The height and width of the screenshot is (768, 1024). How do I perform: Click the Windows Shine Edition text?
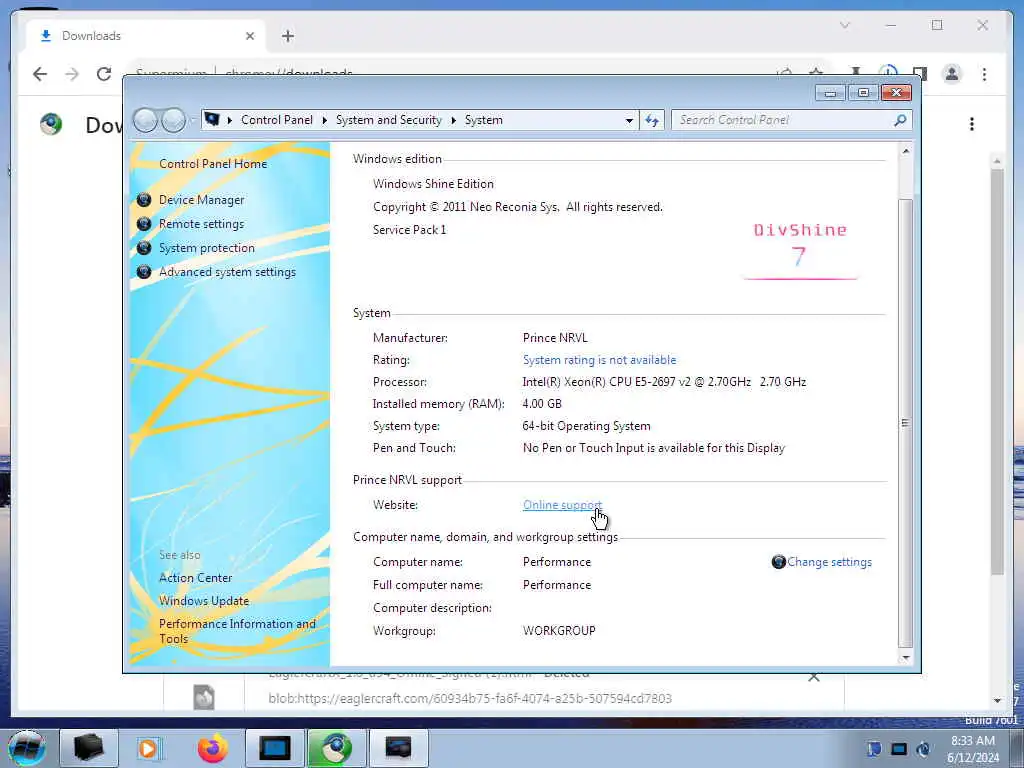(433, 184)
